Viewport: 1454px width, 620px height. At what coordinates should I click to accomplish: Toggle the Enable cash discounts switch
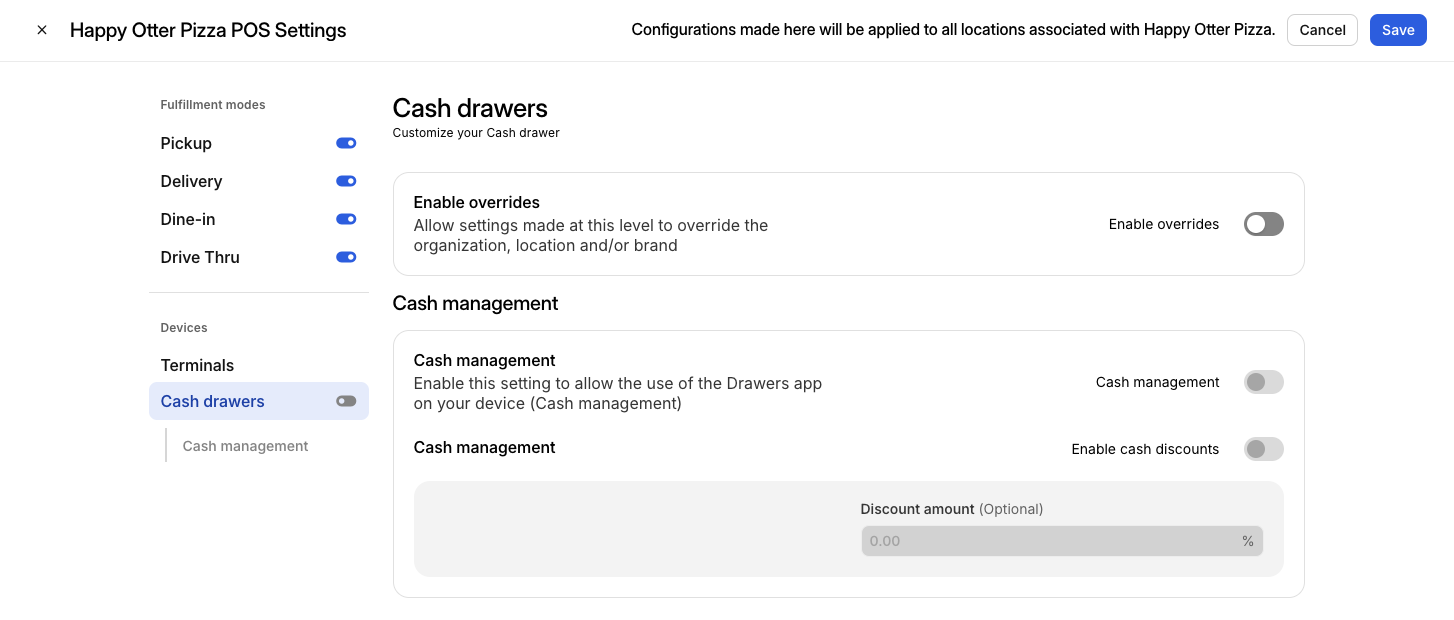[1264, 449]
